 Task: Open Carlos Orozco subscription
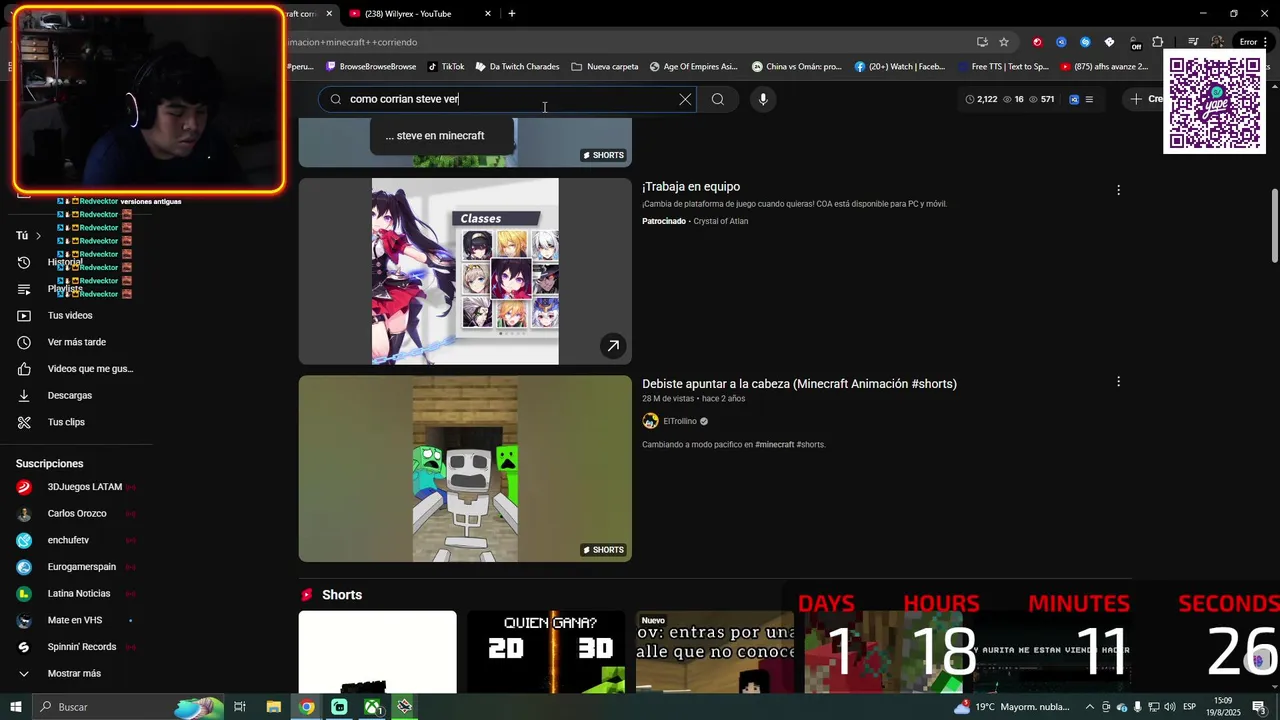coord(76,514)
